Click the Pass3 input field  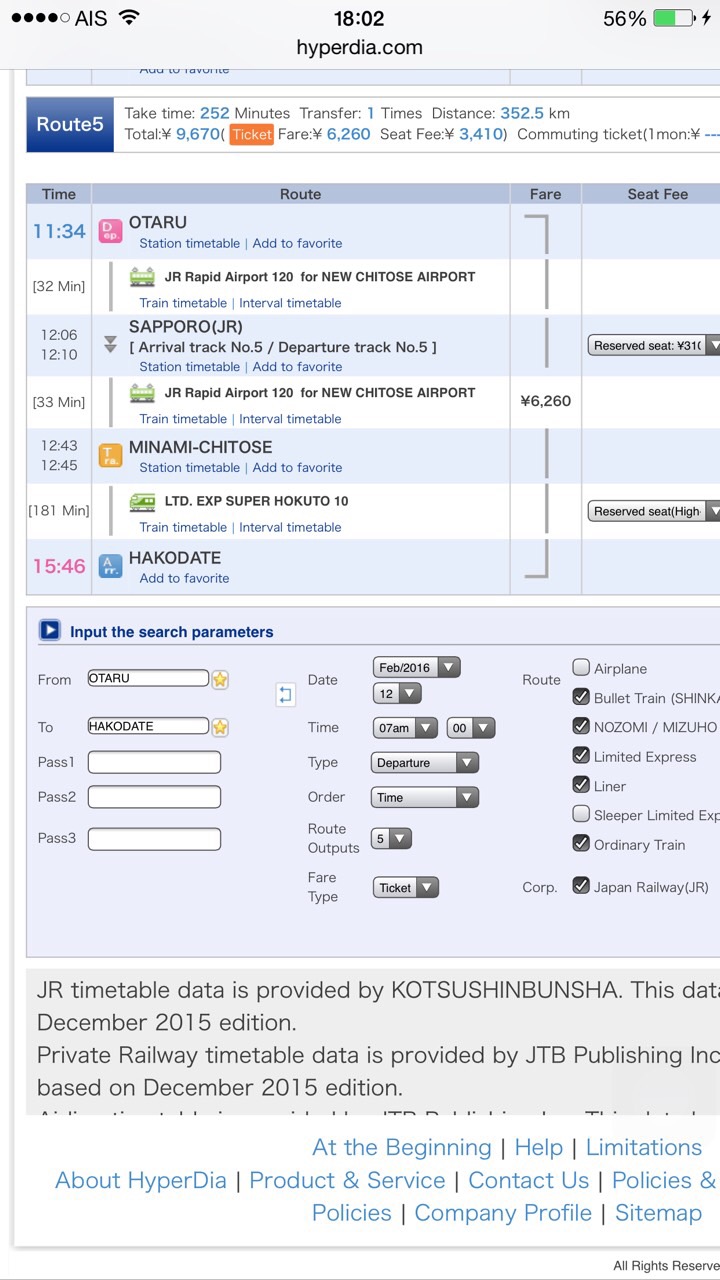click(154, 838)
